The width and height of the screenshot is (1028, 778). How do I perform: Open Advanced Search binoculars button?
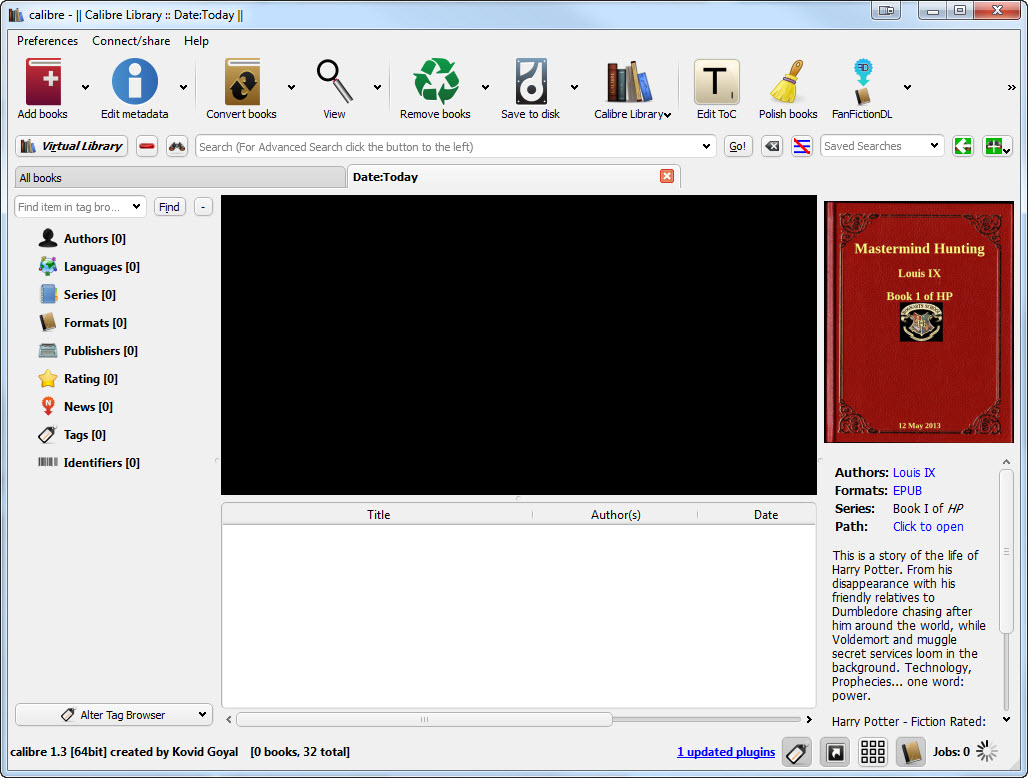coord(177,146)
